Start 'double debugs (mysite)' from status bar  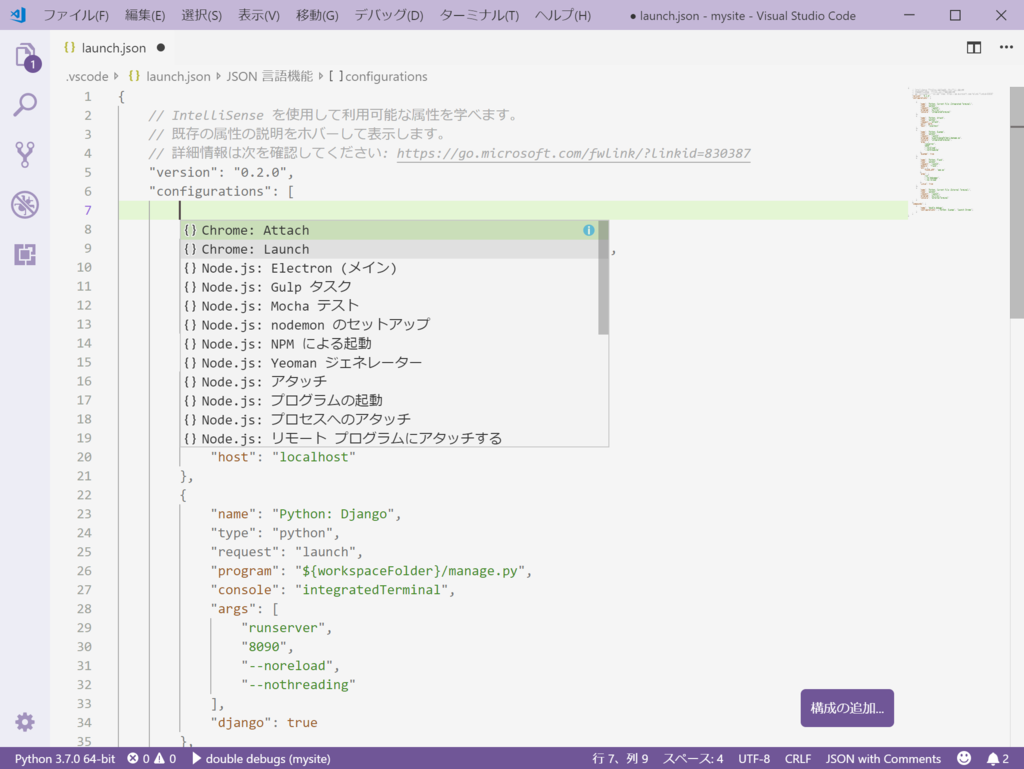tap(261, 759)
